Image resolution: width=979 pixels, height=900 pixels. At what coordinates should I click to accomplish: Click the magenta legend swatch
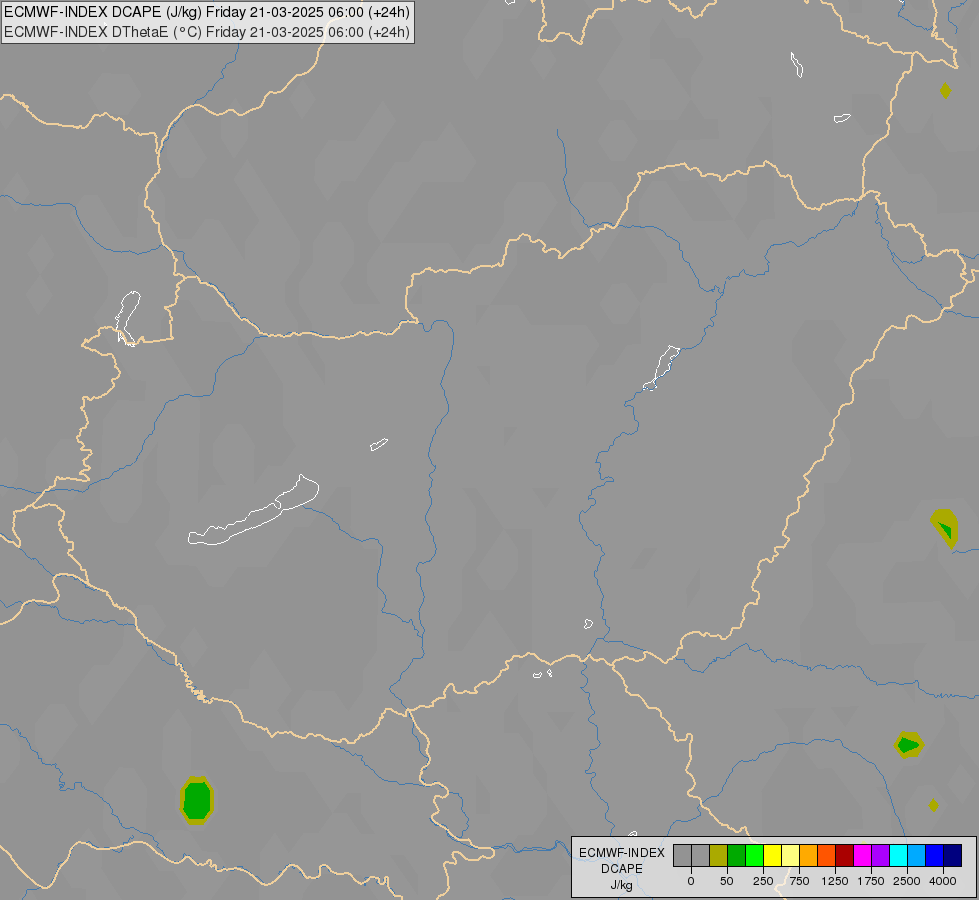pos(863,856)
